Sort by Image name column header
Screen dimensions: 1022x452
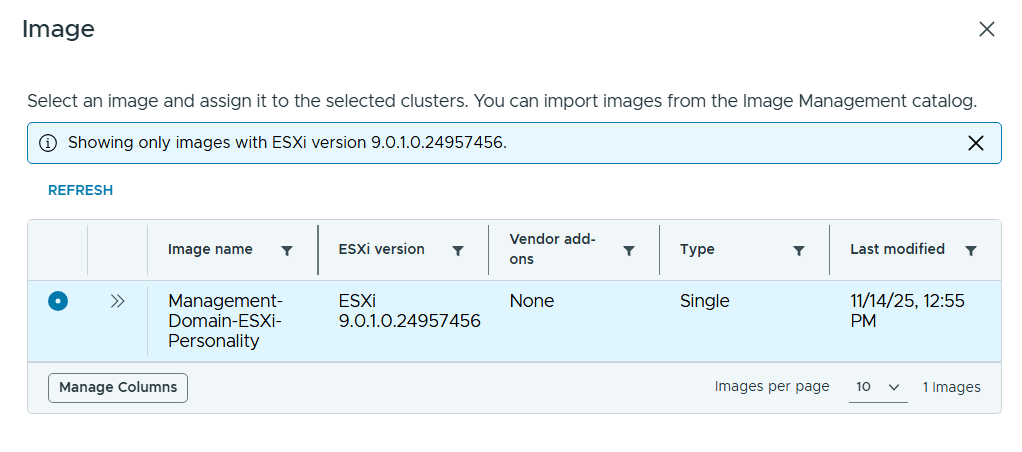click(x=210, y=250)
